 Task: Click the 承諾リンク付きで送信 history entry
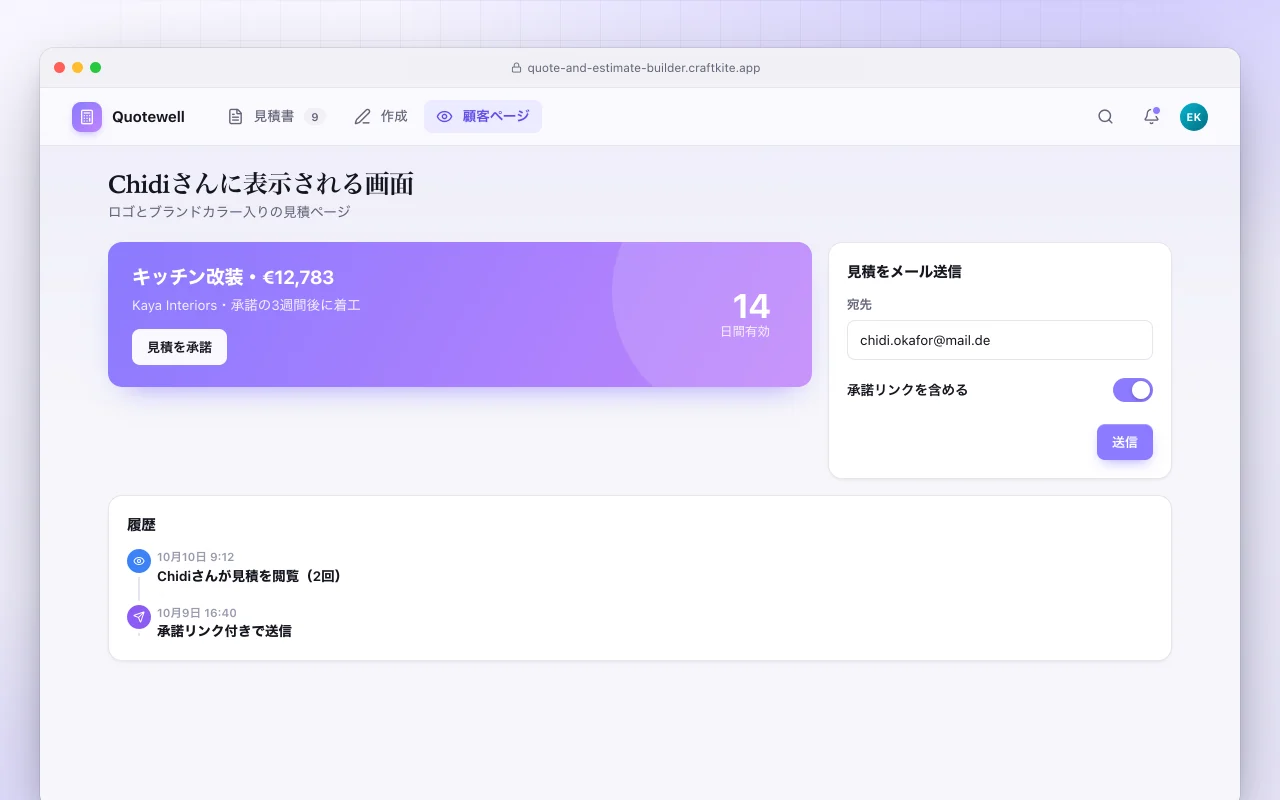pyautogui.click(x=224, y=631)
